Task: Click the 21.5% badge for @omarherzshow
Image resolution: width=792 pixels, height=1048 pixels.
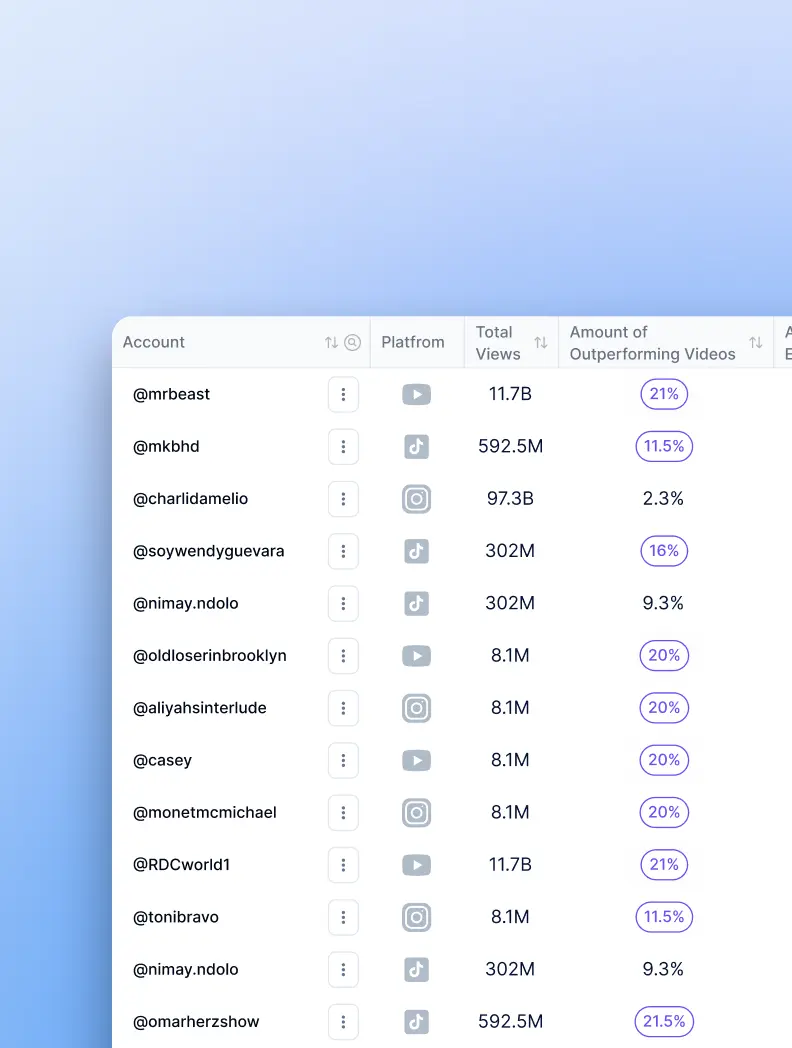Action: click(664, 1022)
